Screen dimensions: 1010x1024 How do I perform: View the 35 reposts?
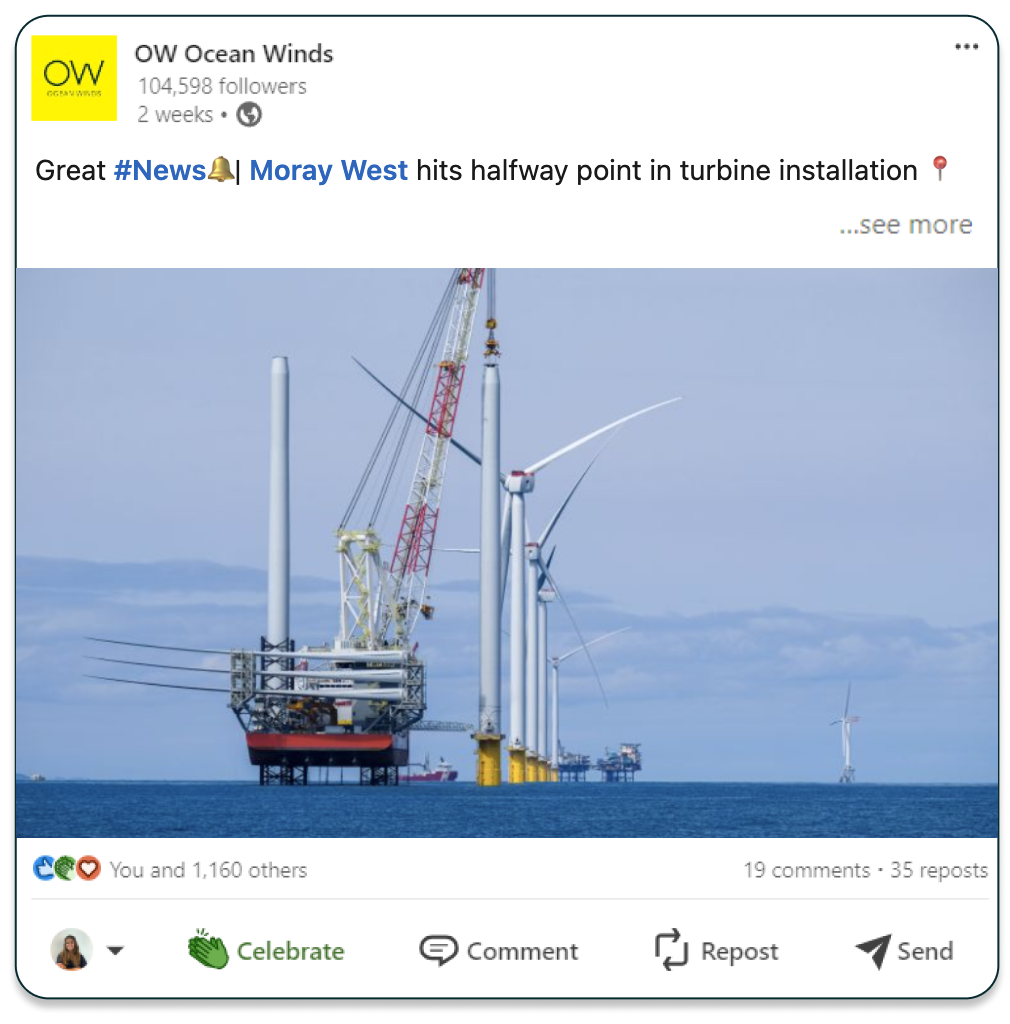point(939,870)
